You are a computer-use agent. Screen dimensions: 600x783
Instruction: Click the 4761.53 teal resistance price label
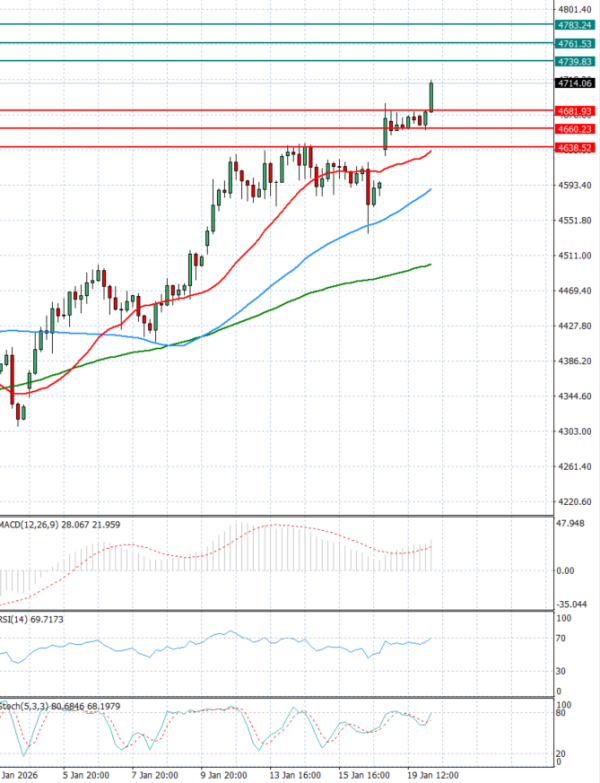tap(576, 44)
